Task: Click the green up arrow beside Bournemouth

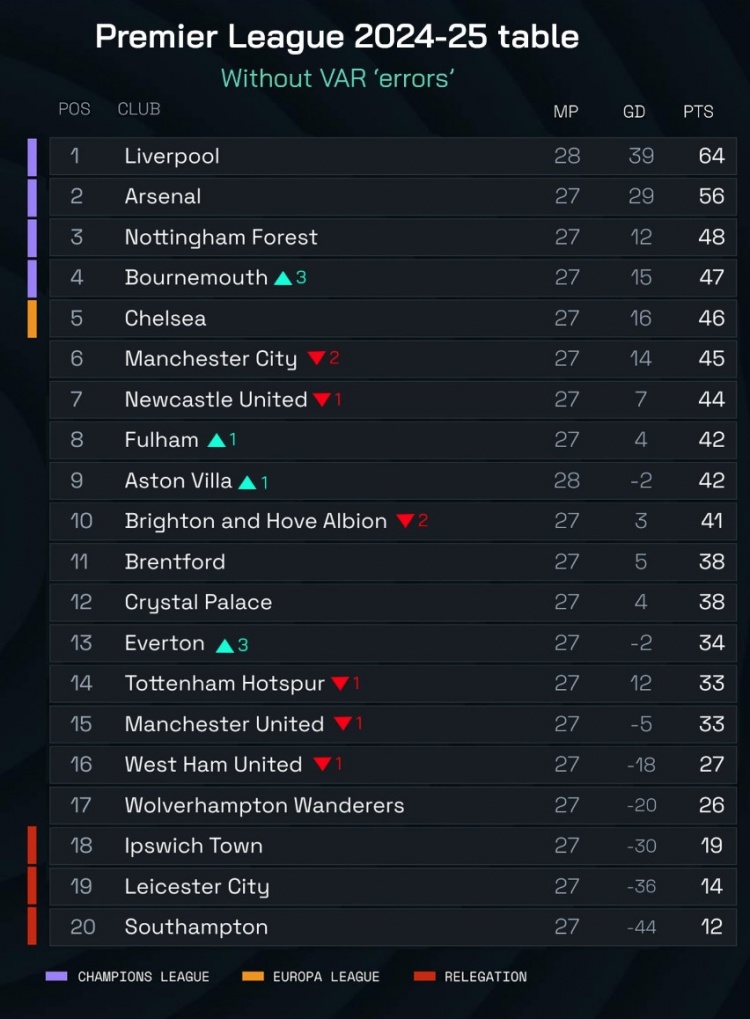Action: (283, 278)
